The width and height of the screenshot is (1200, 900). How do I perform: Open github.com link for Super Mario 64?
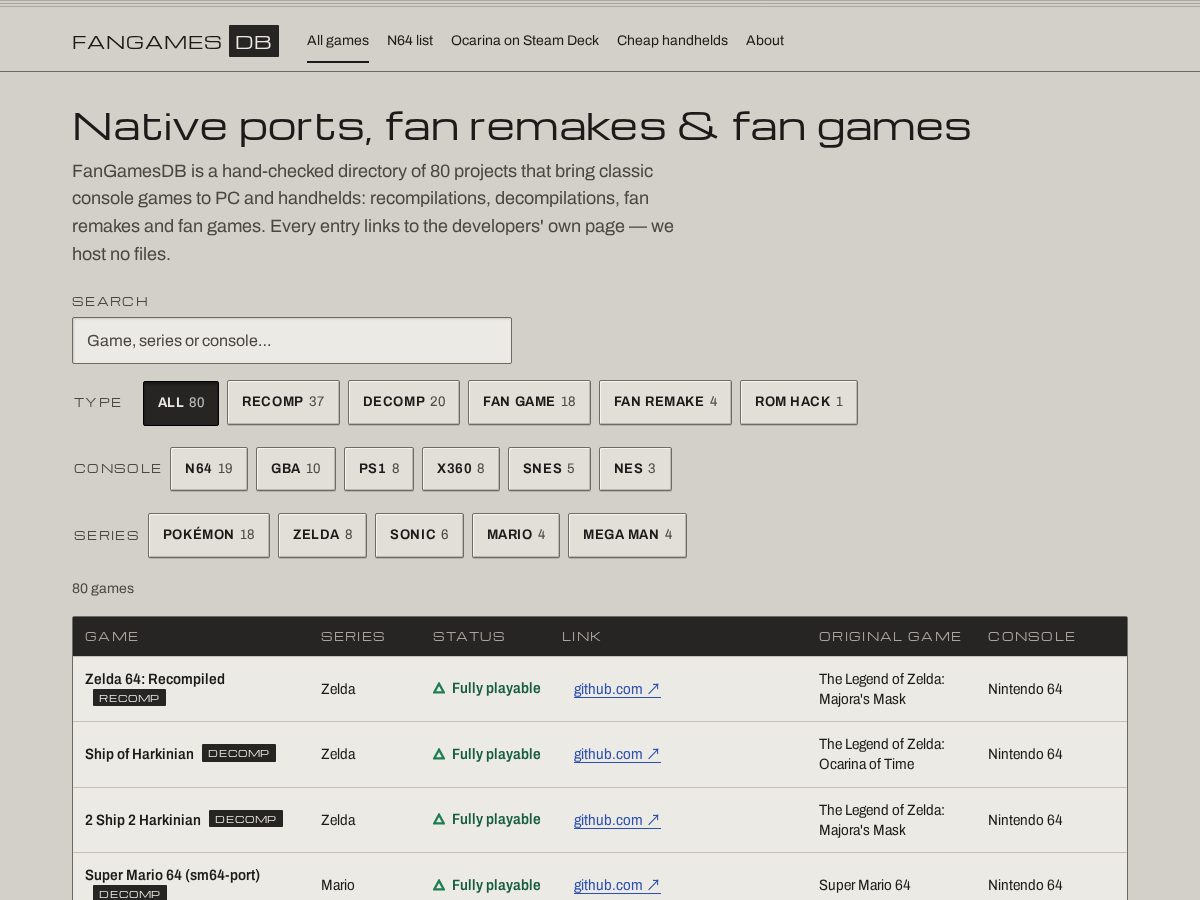click(x=617, y=885)
